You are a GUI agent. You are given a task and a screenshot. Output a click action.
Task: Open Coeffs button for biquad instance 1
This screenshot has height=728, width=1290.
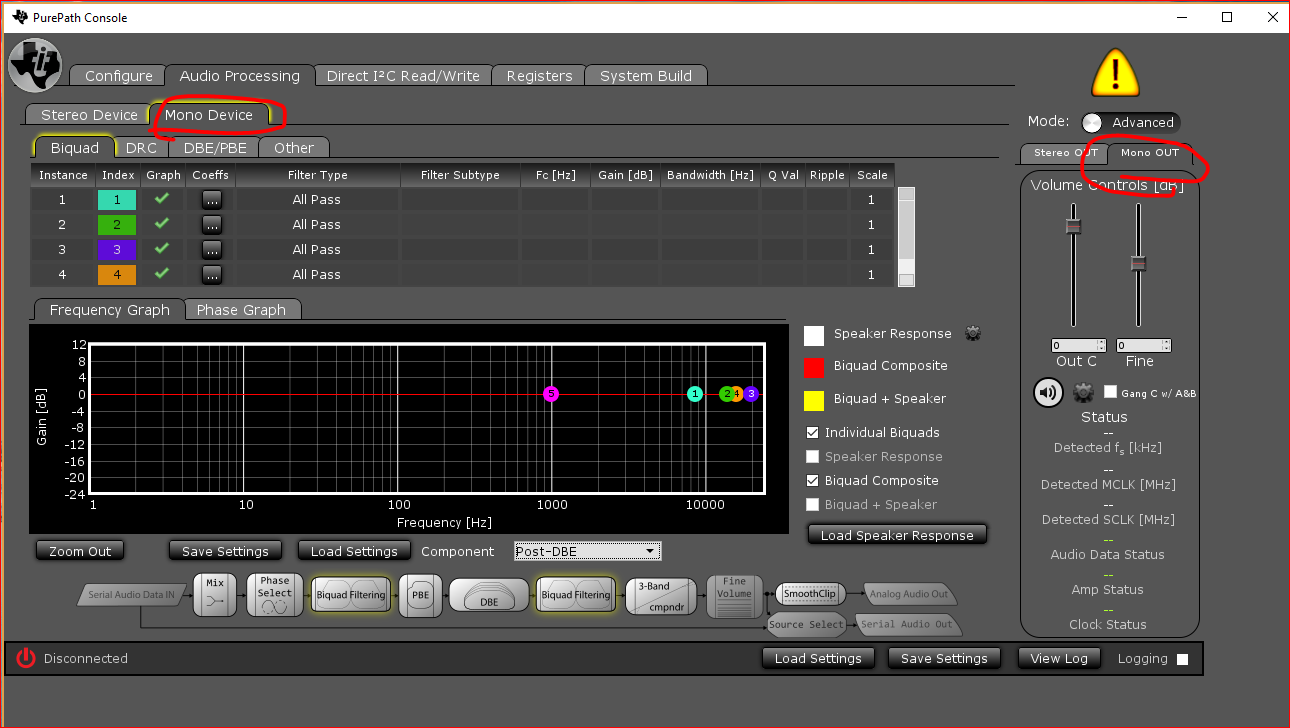211,200
